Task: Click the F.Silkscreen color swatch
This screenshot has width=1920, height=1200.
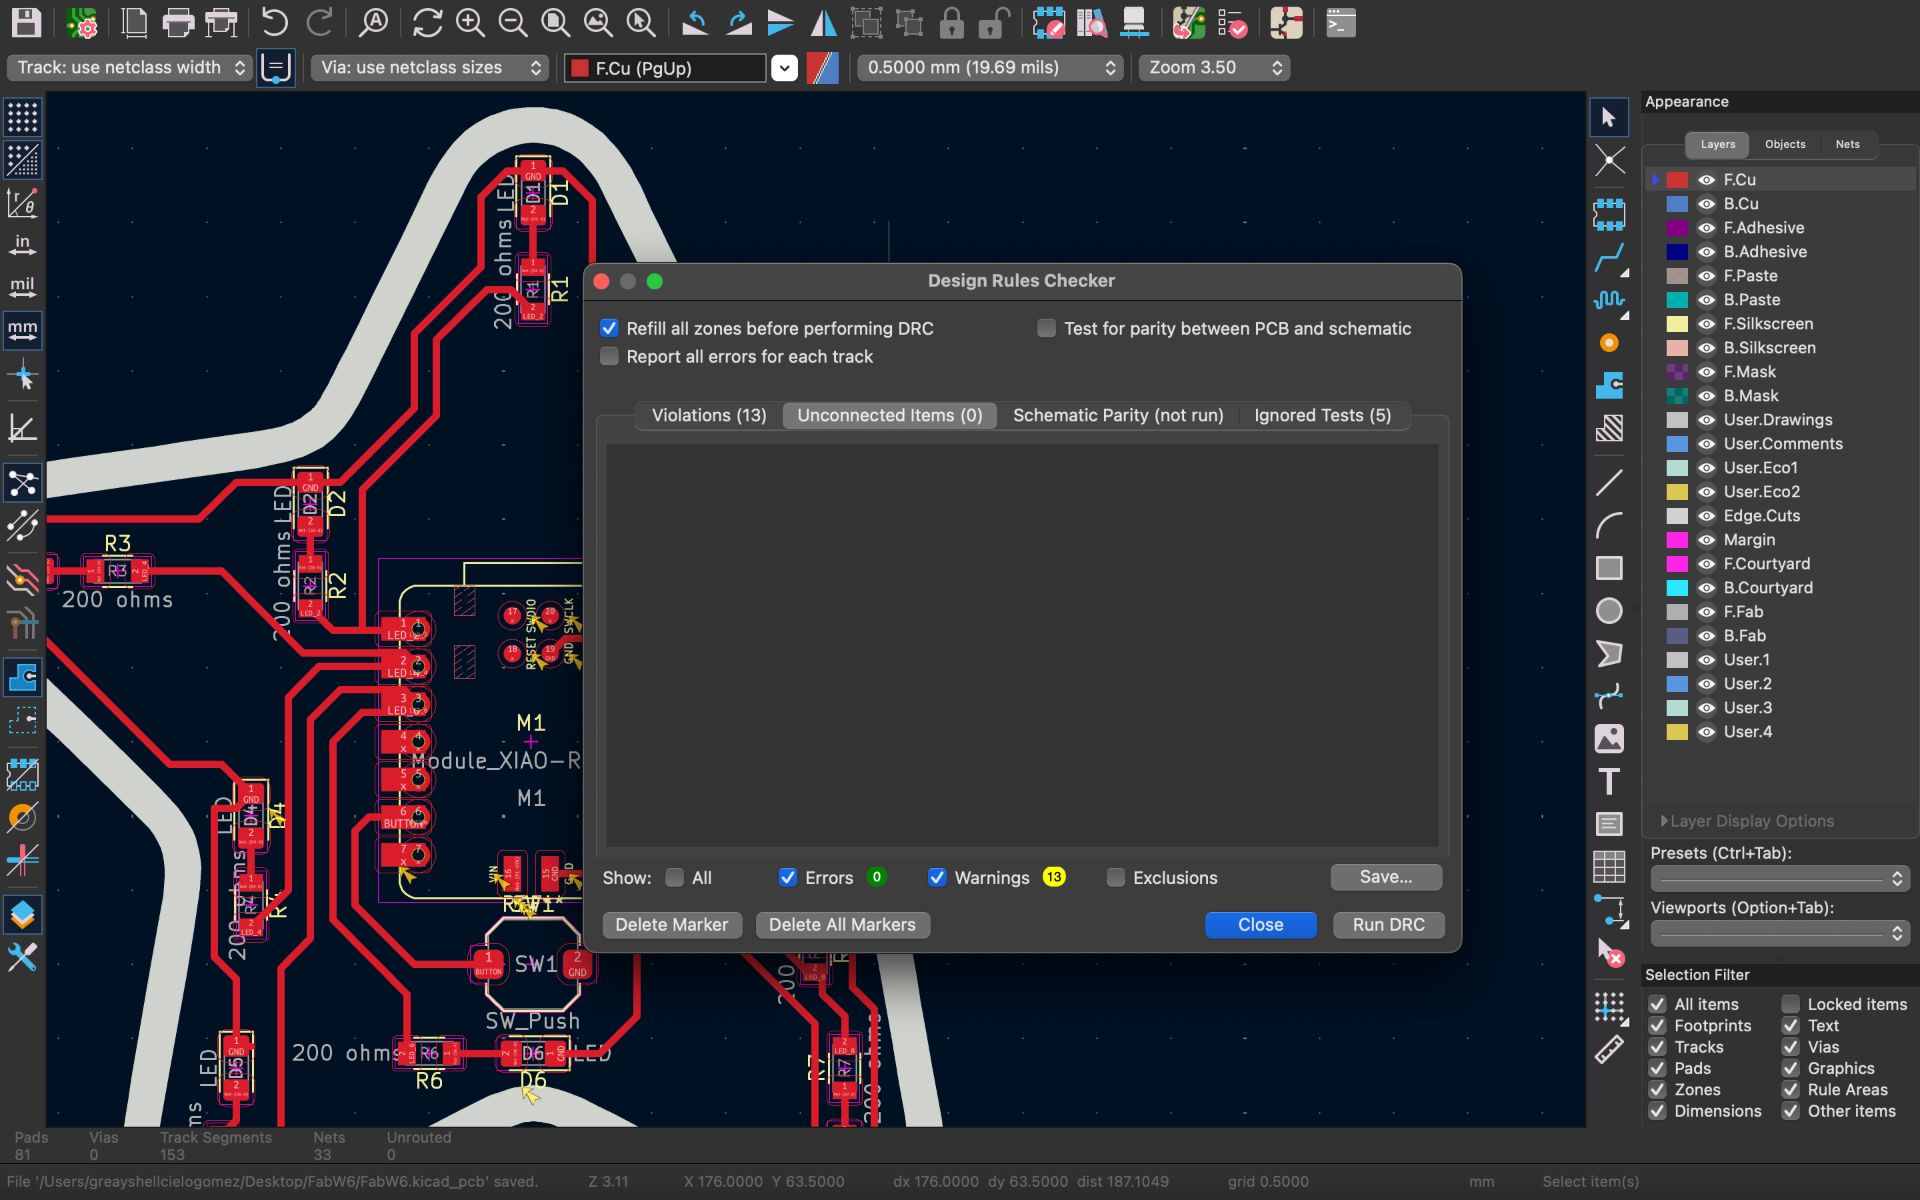Action: tap(1677, 324)
